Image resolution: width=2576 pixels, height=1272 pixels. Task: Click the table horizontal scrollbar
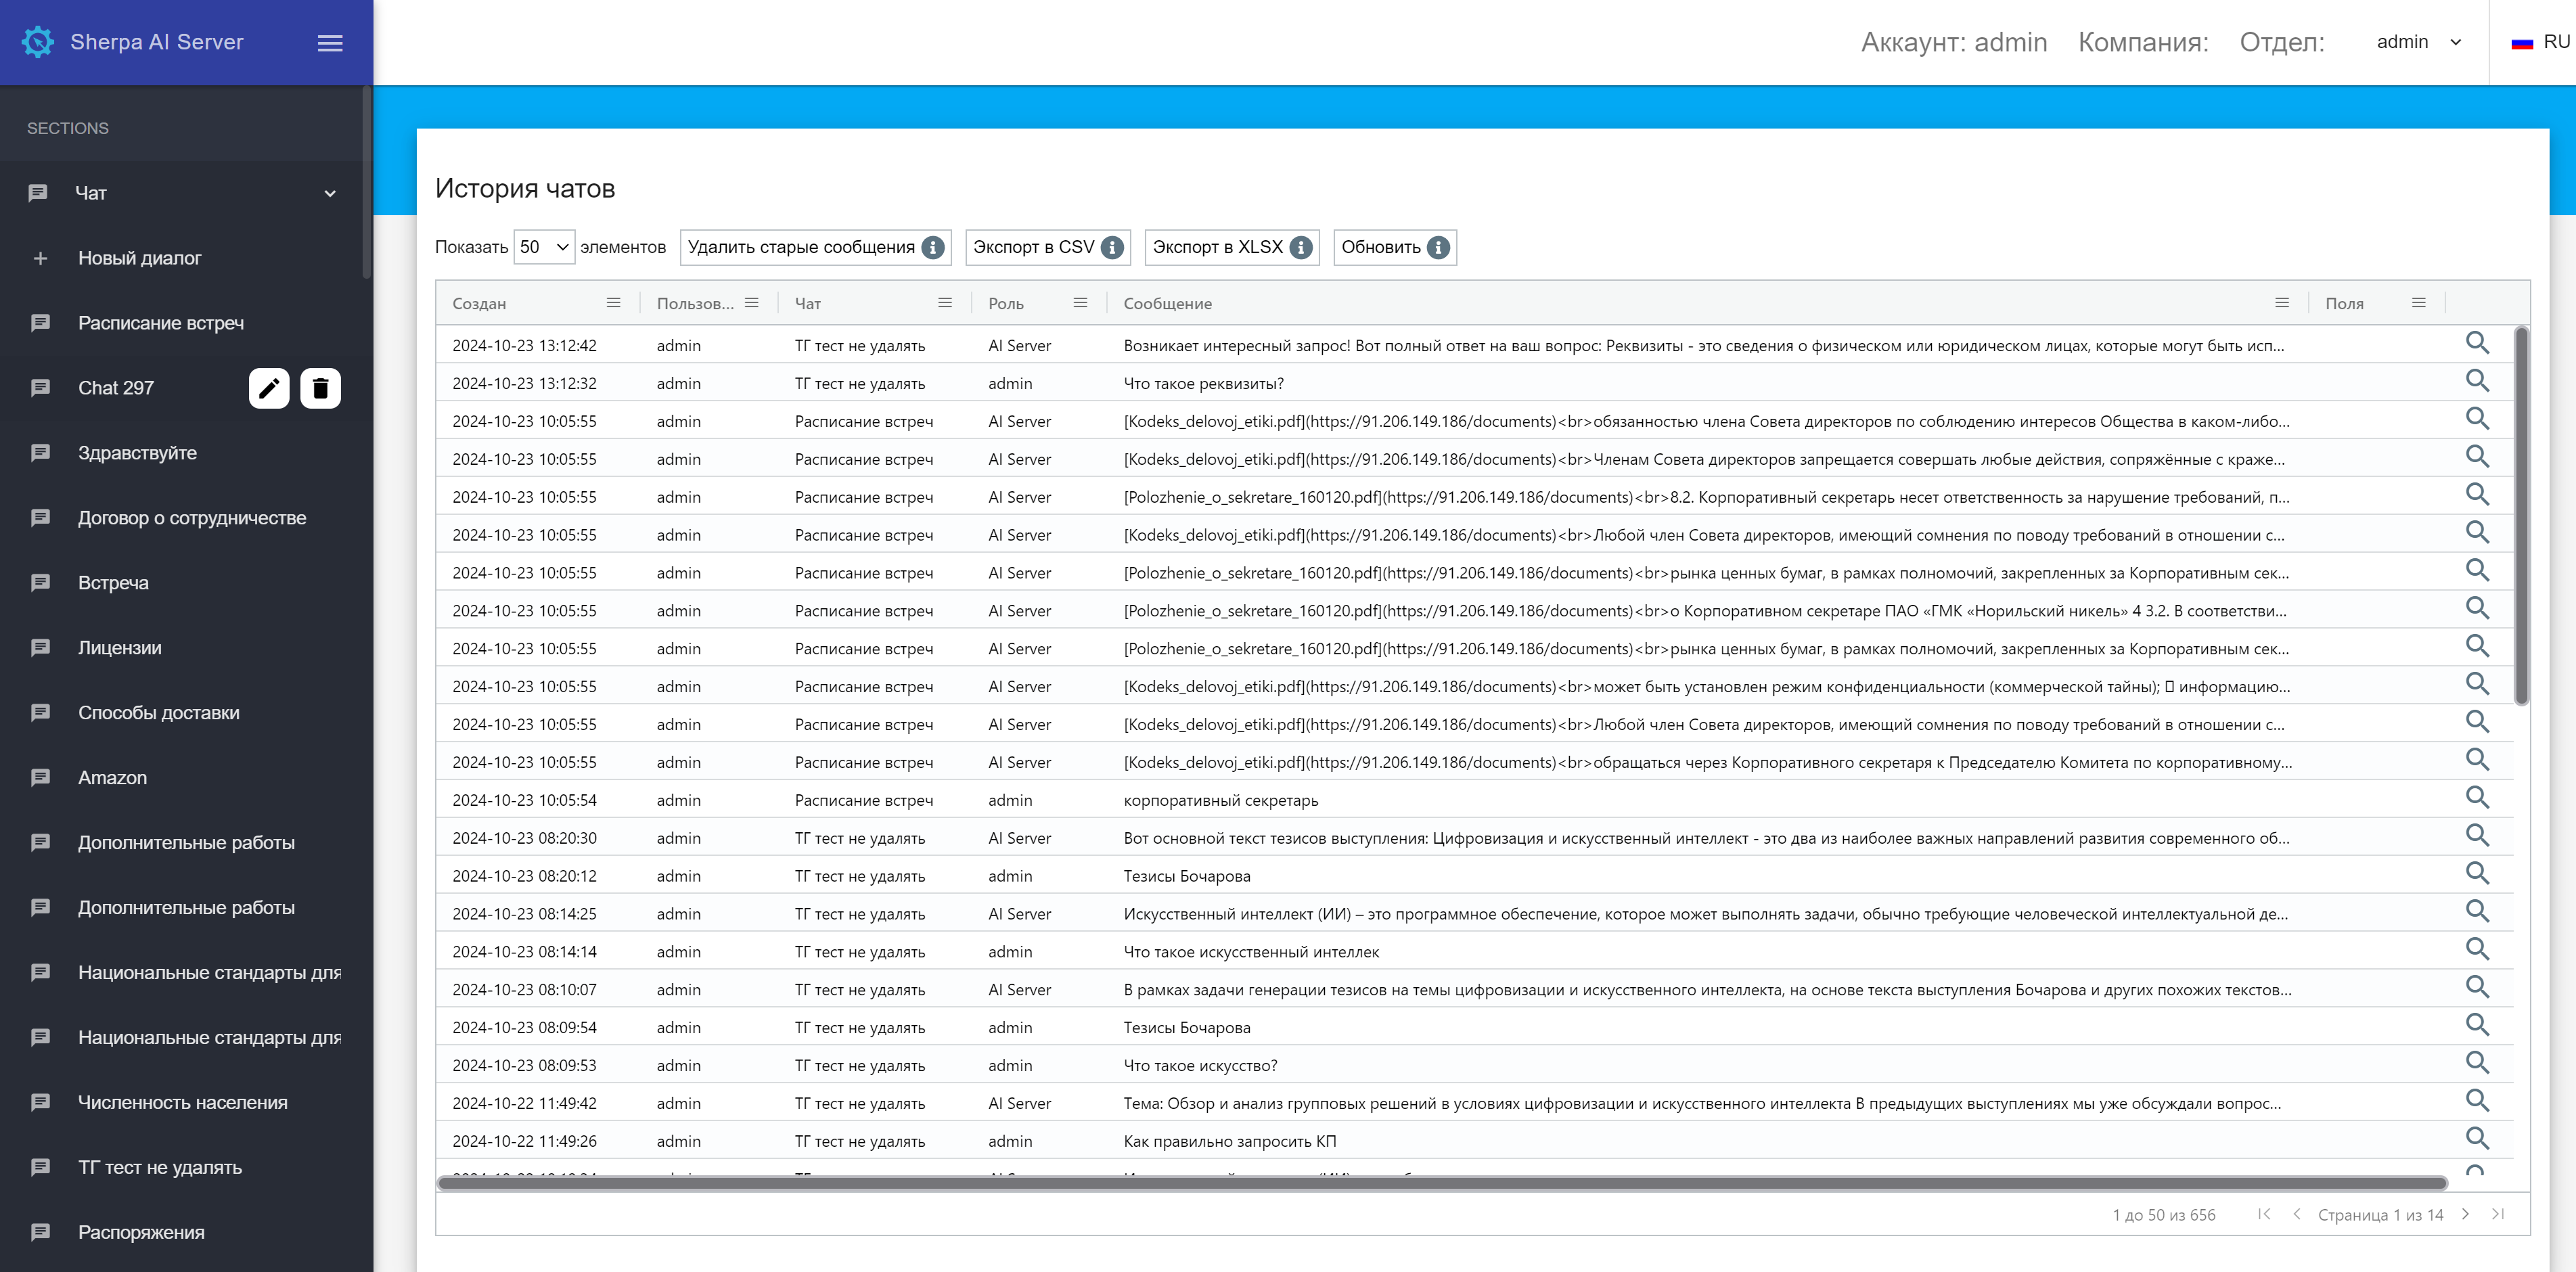pos(1442,1183)
